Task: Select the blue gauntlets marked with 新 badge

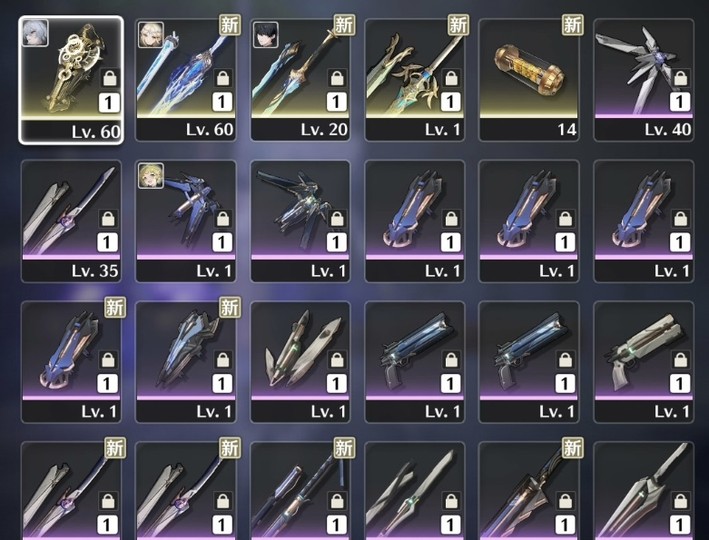Action: pyautogui.click(x=71, y=362)
